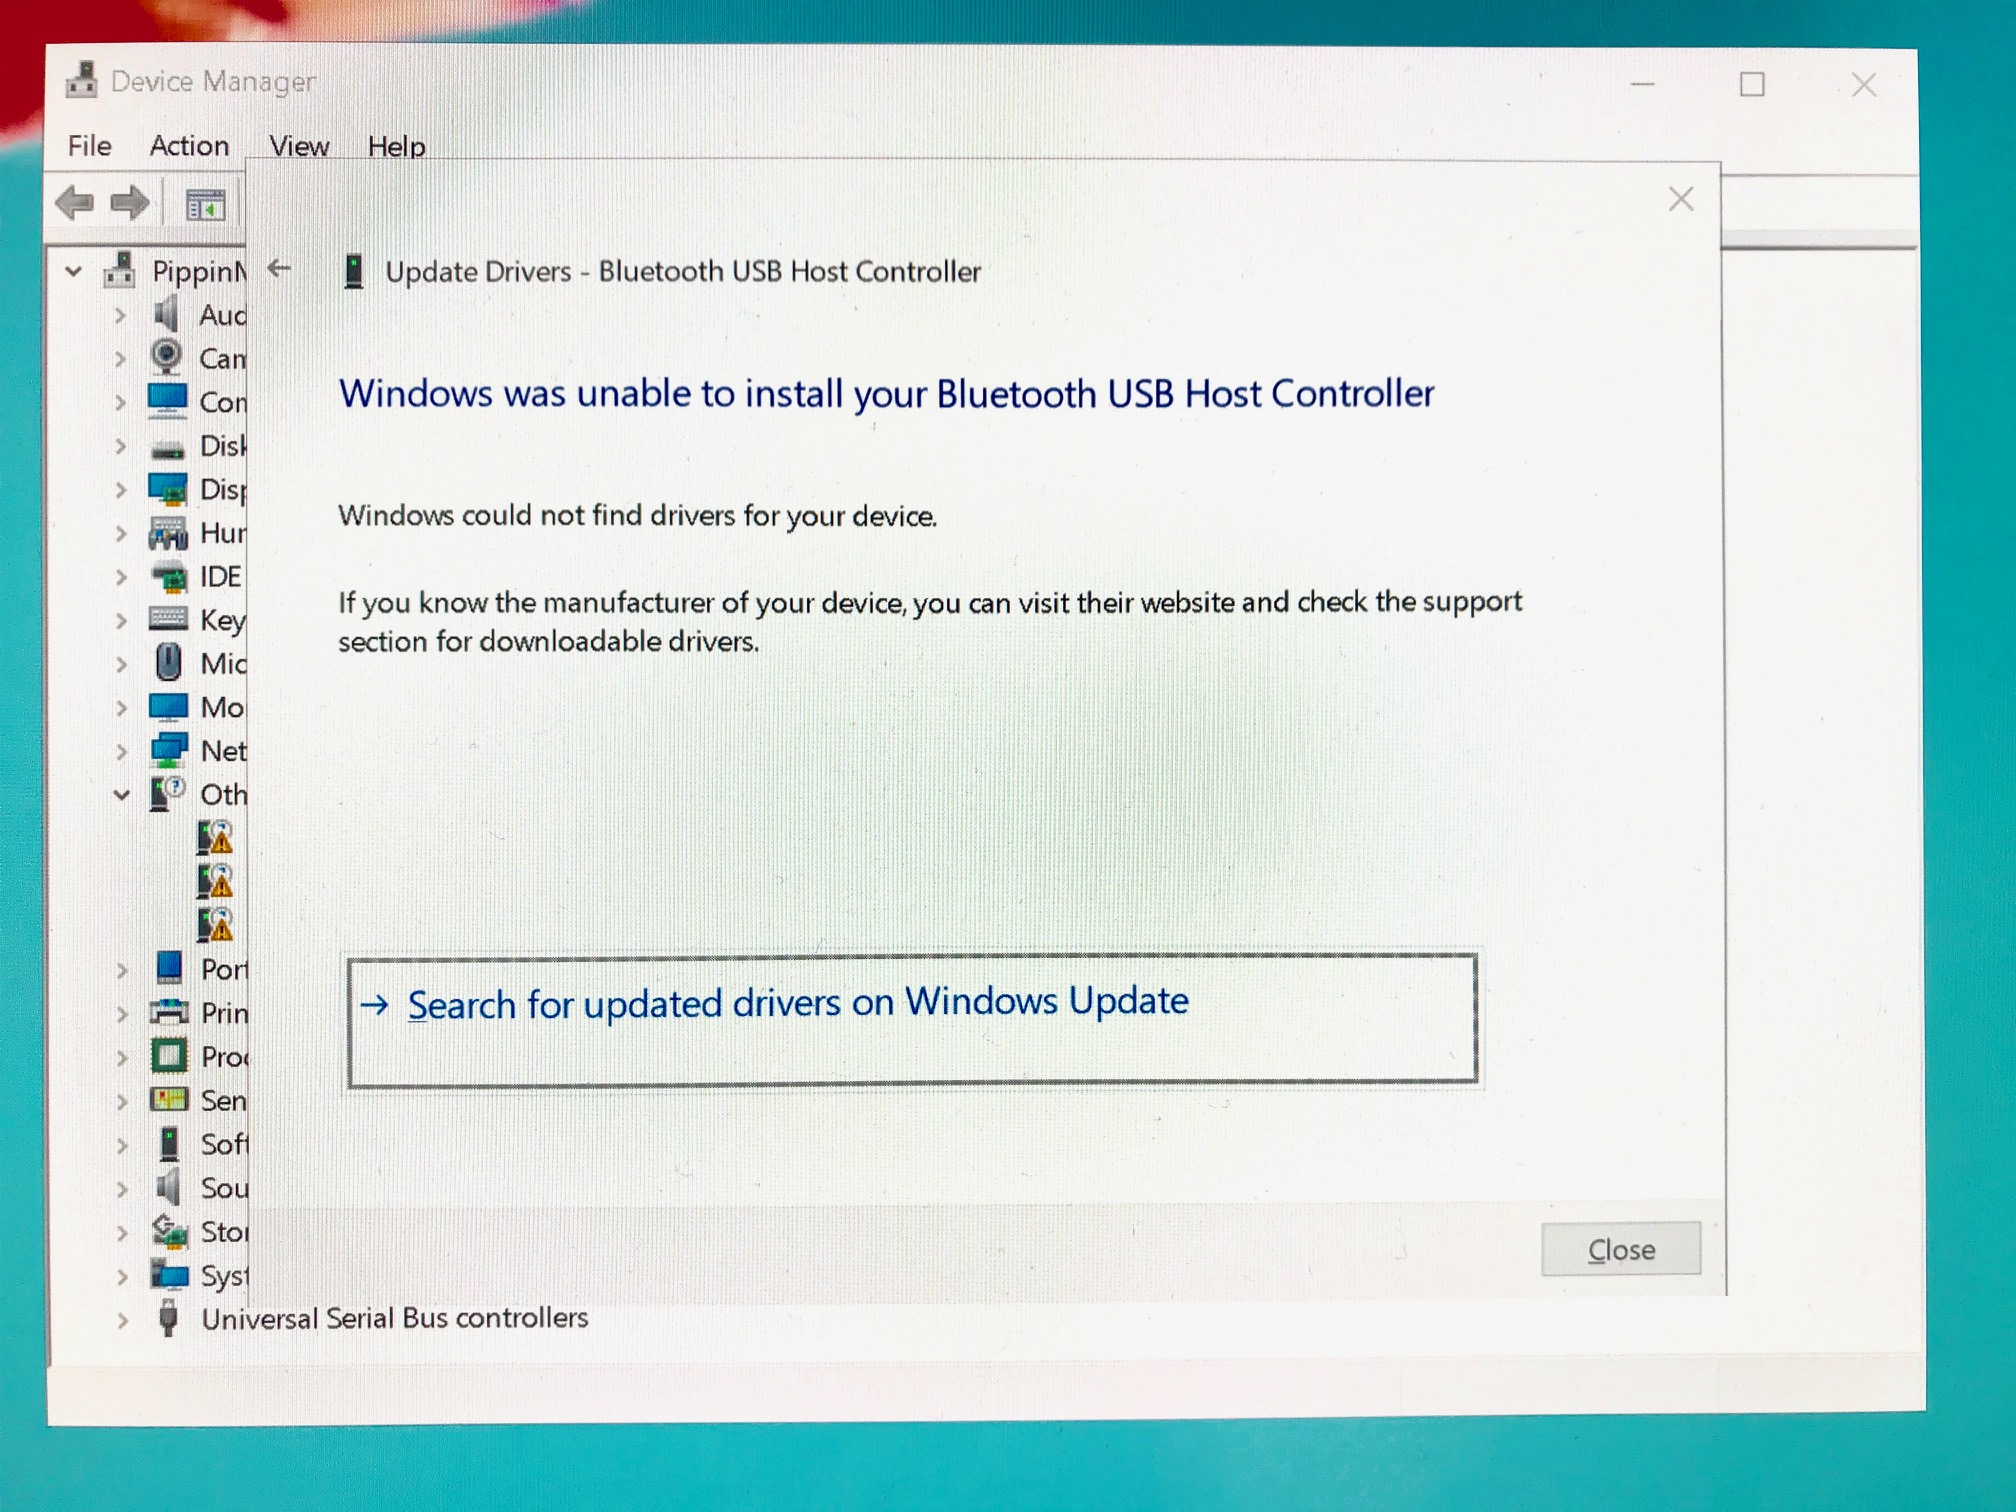Expand the Disk drives category
Image resolution: width=2016 pixels, height=1512 pixels.
click(122, 446)
